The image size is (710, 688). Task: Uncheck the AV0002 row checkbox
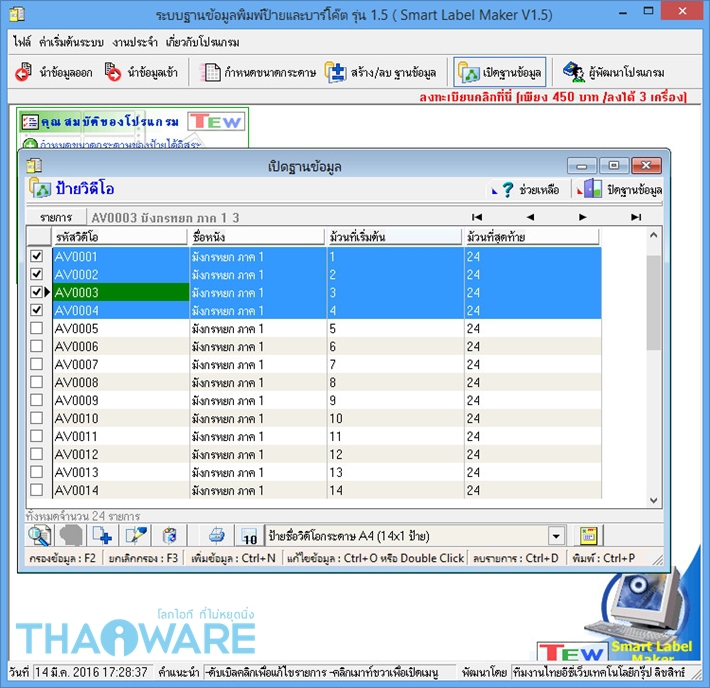pos(37,274)
